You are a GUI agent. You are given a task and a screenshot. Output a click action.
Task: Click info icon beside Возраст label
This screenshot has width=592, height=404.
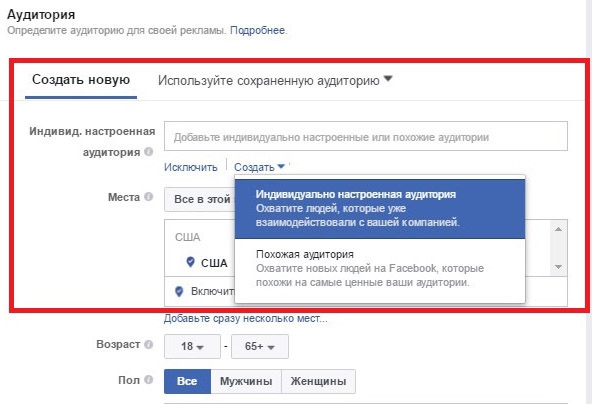149,344
